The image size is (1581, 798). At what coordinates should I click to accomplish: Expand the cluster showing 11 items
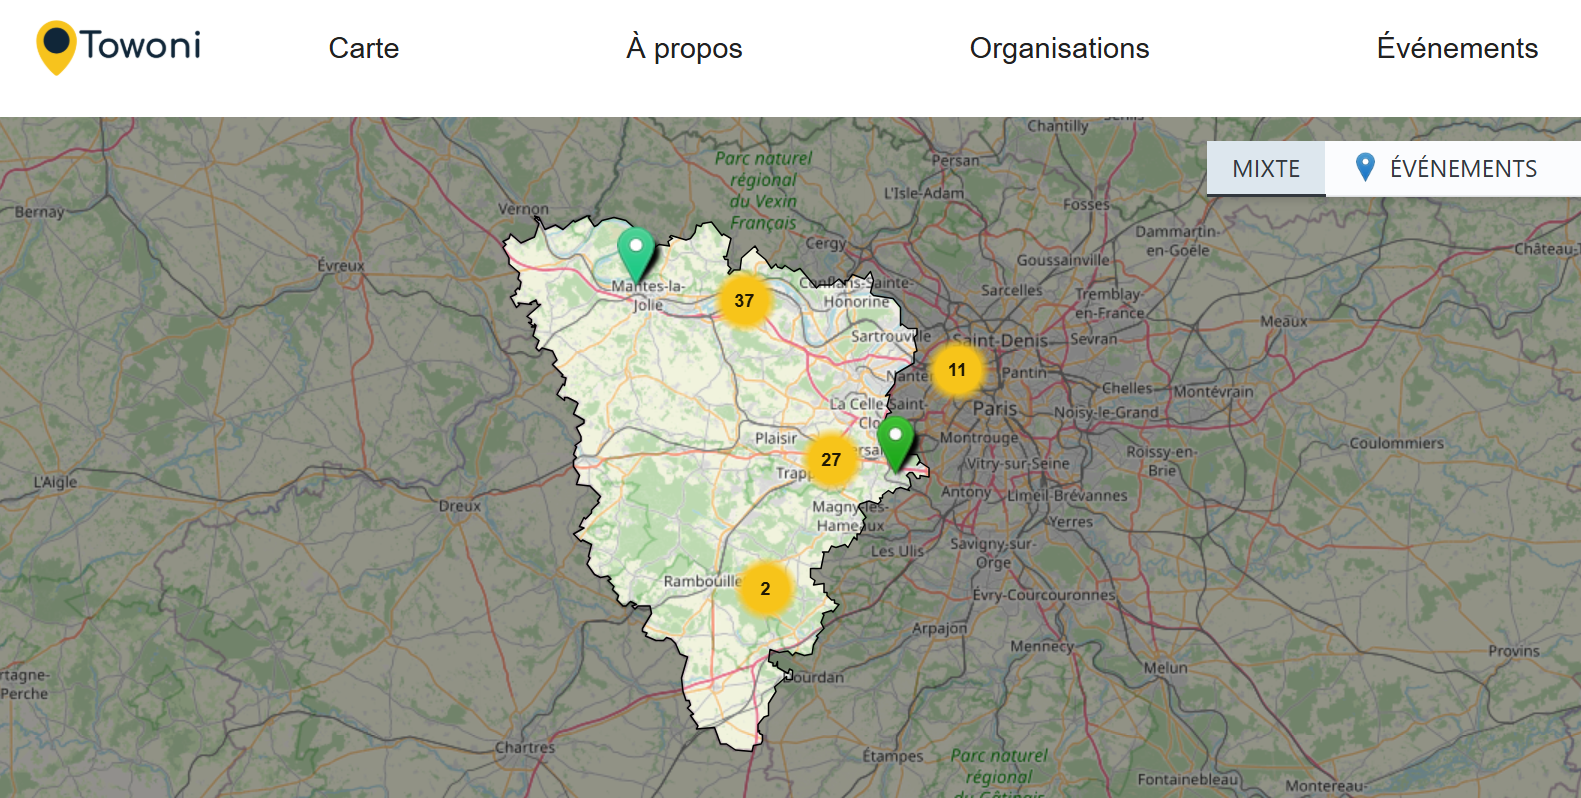[x=957, y=370]
